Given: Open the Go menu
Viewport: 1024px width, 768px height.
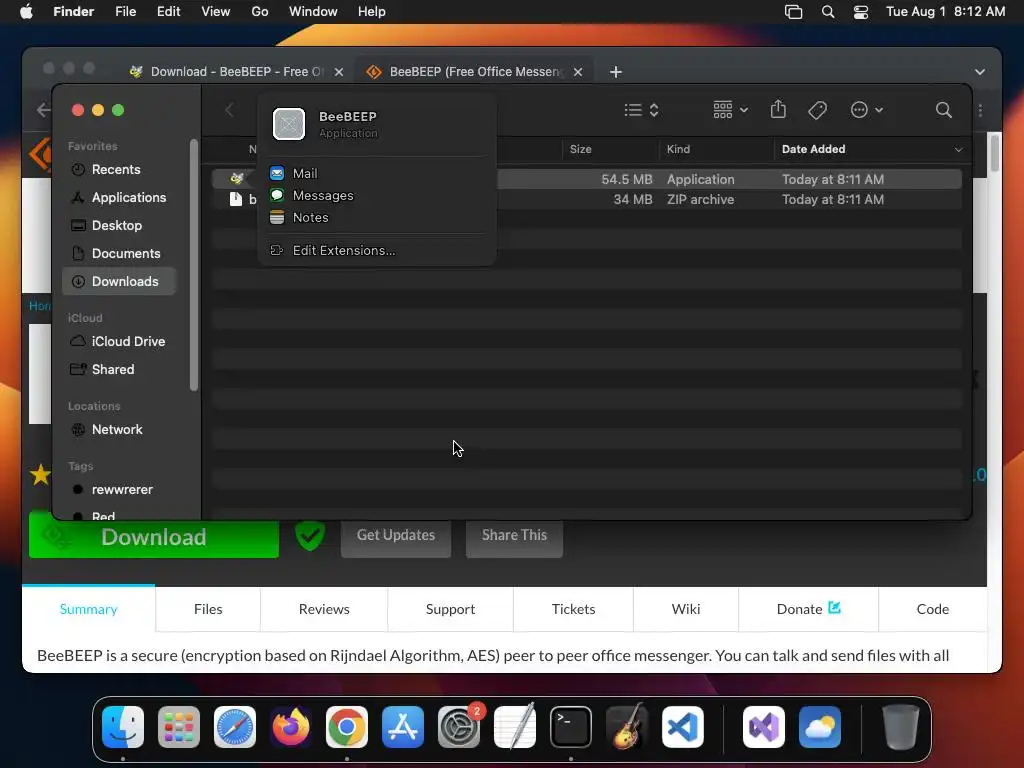Looking at the screenshot, I should pos(260,12).
